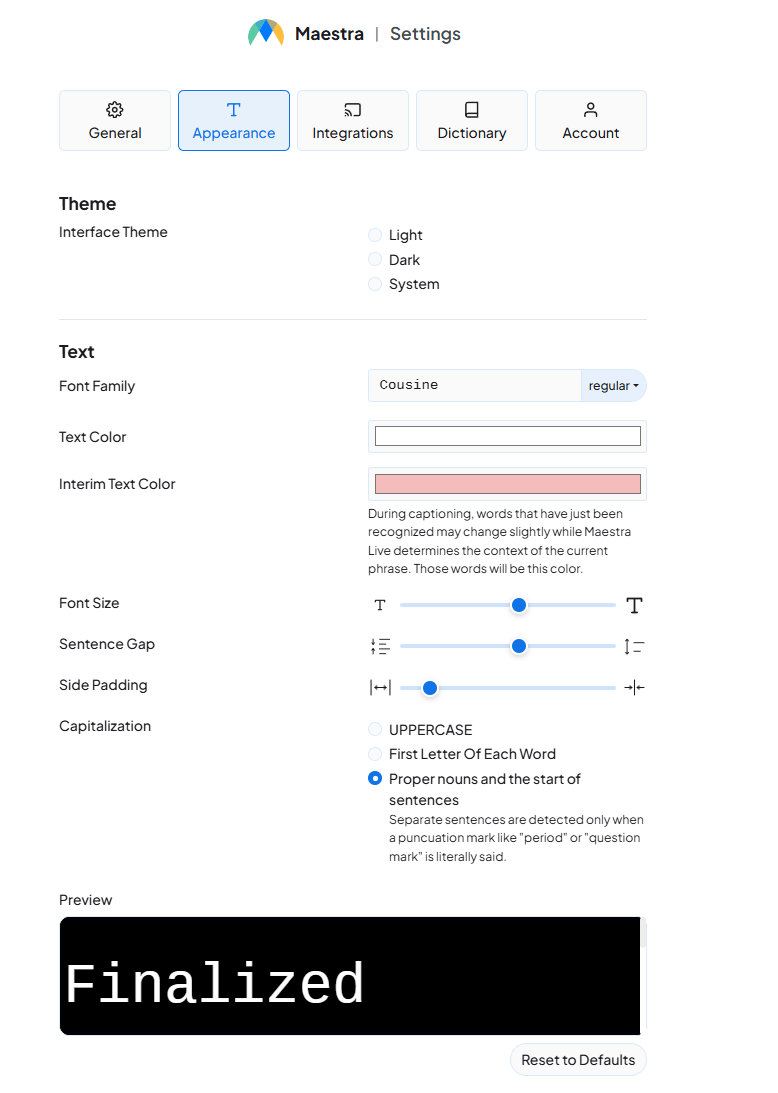
Task: Select System interface theme option
Action: pos(375,284)
